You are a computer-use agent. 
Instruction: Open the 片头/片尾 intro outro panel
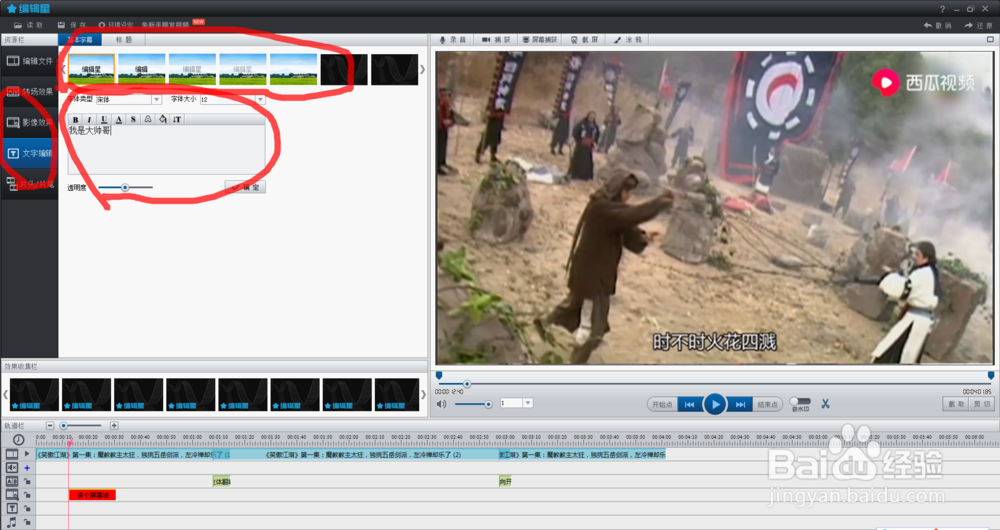[x=29, y=184]
